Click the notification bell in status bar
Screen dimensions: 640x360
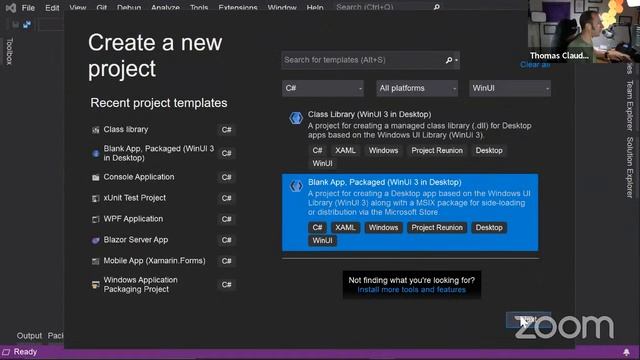[x=627, y=352]
